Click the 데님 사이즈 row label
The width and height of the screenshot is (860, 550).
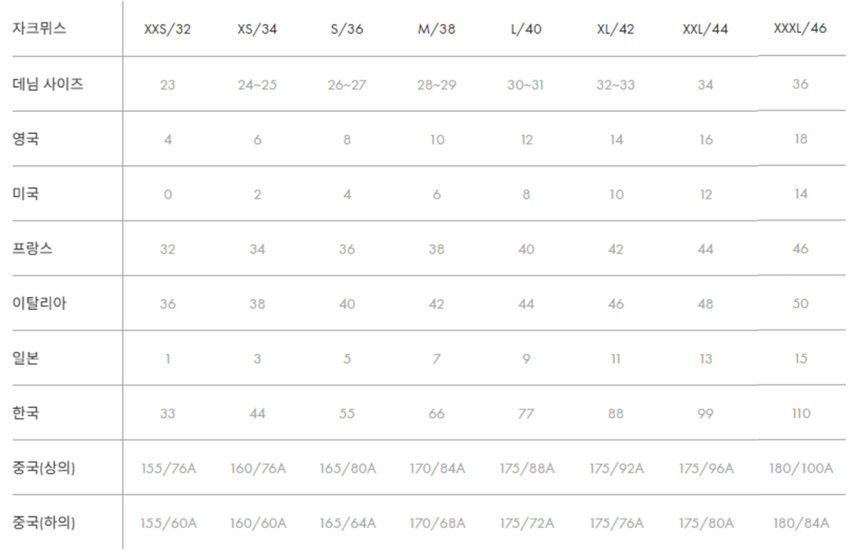[47, 85]
